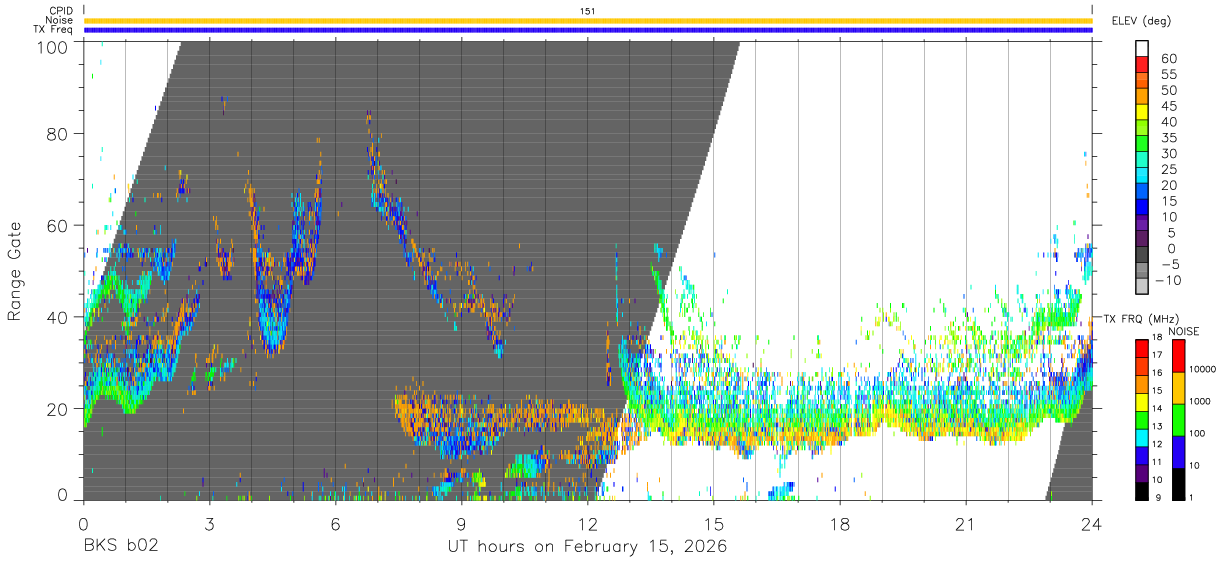Click the x-axis tick label 12

tap(588, 523)
